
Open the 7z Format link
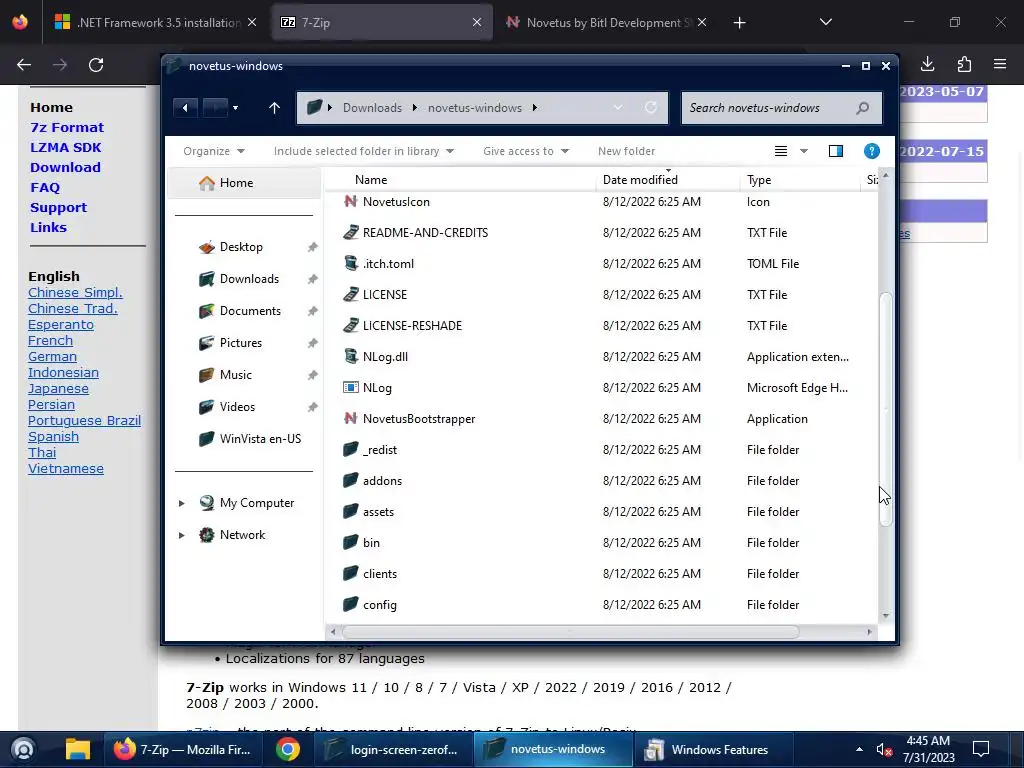[67, 127]
